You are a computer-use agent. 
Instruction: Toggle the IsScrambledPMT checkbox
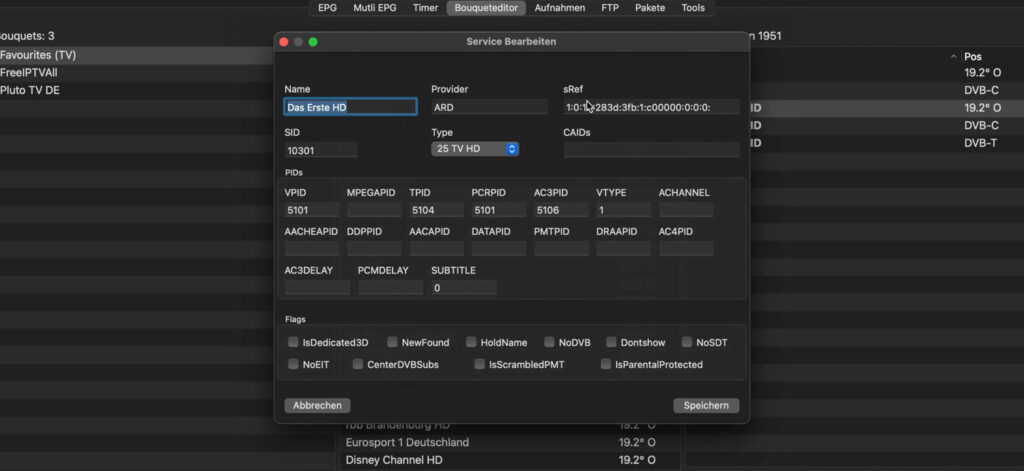[480, 365]
